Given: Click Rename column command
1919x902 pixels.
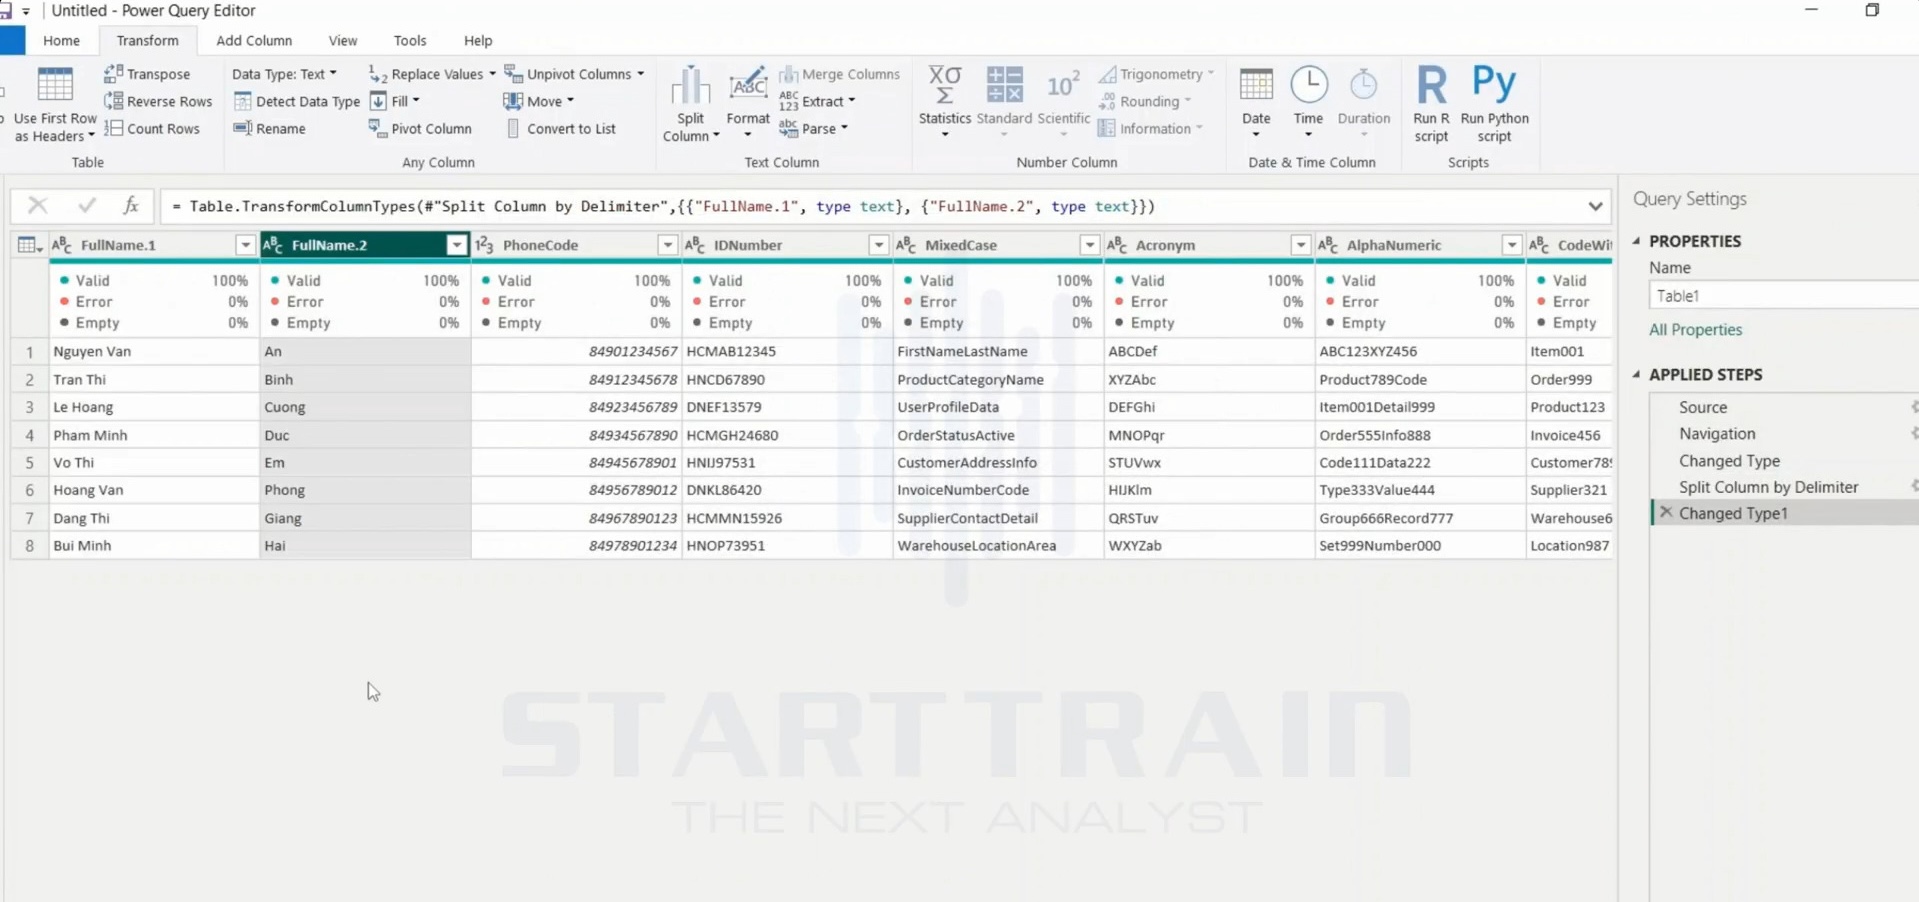Looking at the screenshot, I should (x=269, y=128).
